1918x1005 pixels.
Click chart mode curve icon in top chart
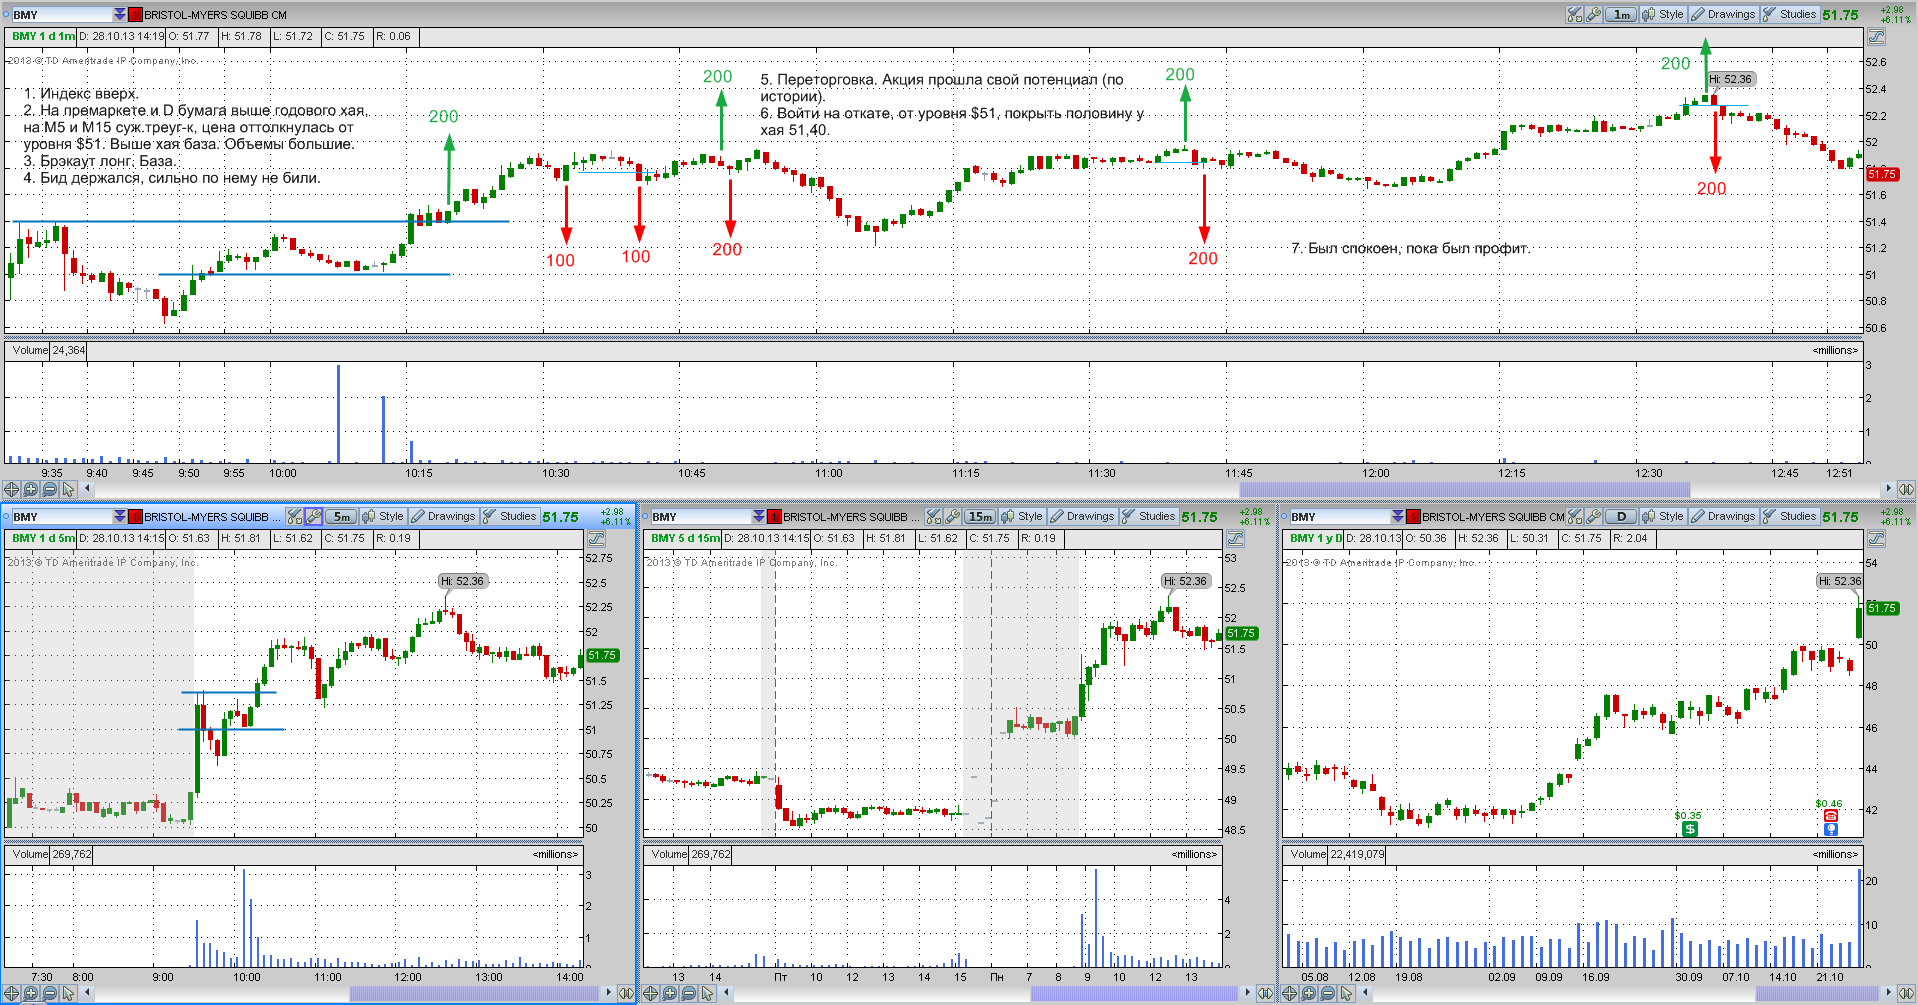click(1876, 36)
